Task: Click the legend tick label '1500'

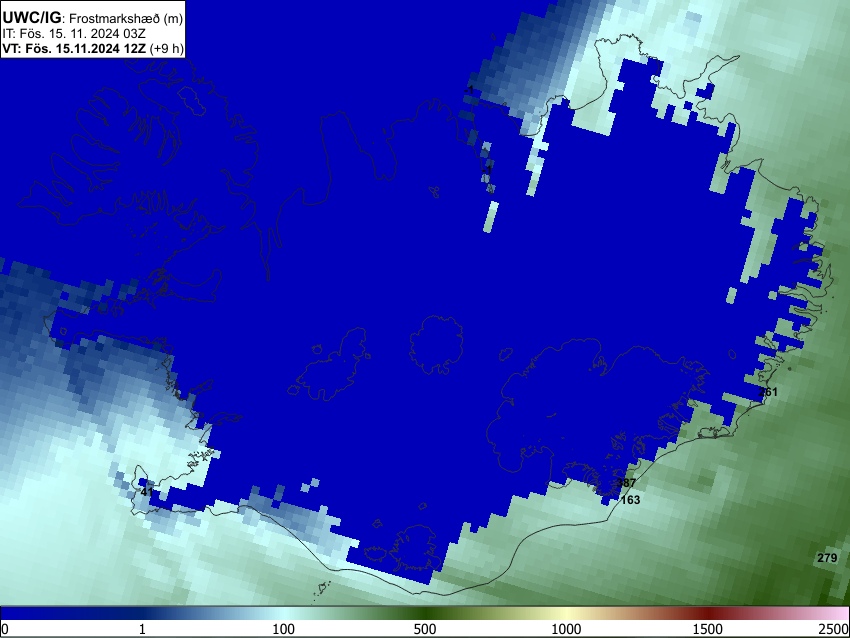Action: click(x=708, y=629)
